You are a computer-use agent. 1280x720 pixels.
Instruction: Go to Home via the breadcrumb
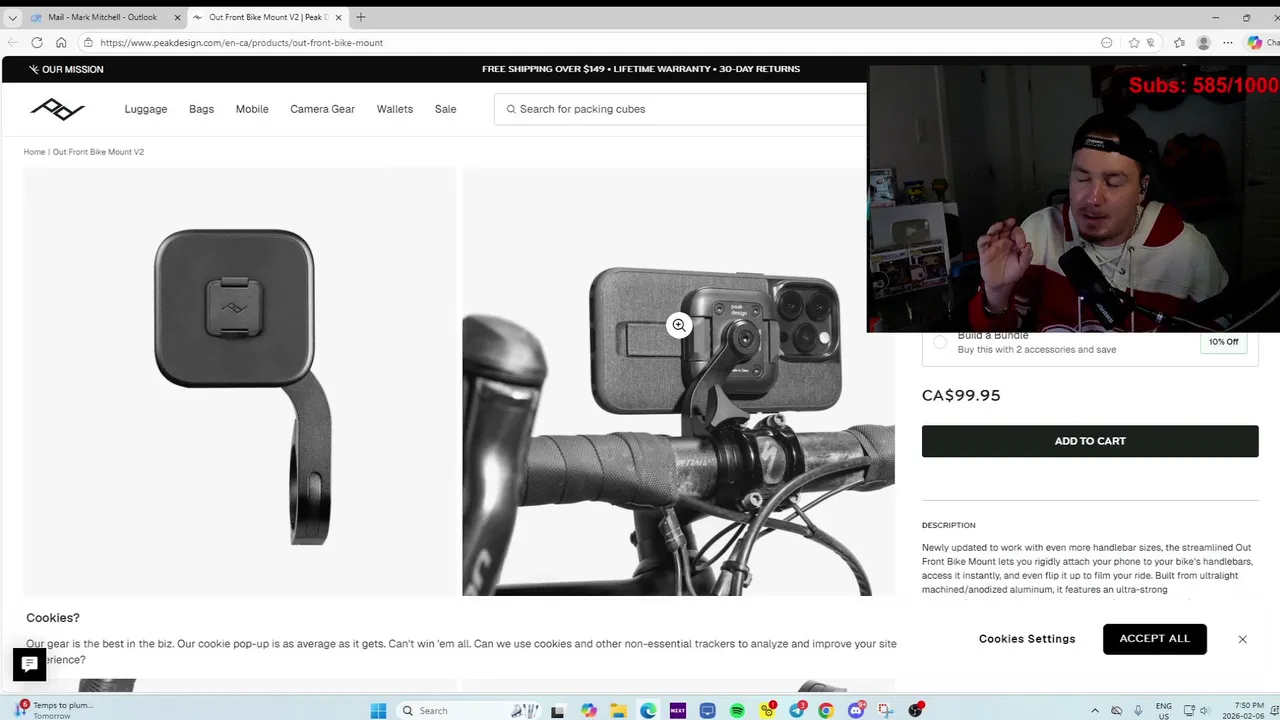(34, 152)
